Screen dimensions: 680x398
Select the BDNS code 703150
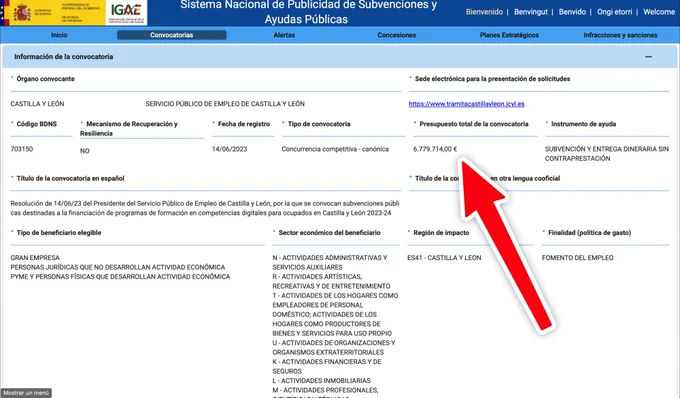(x=22, y=149)
